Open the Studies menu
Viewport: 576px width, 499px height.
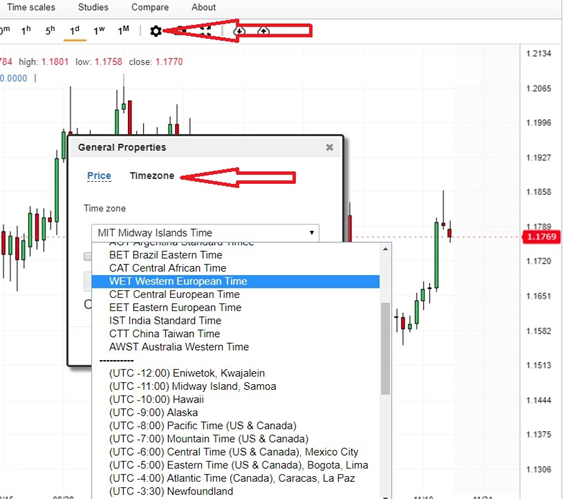tap(93, 7)
